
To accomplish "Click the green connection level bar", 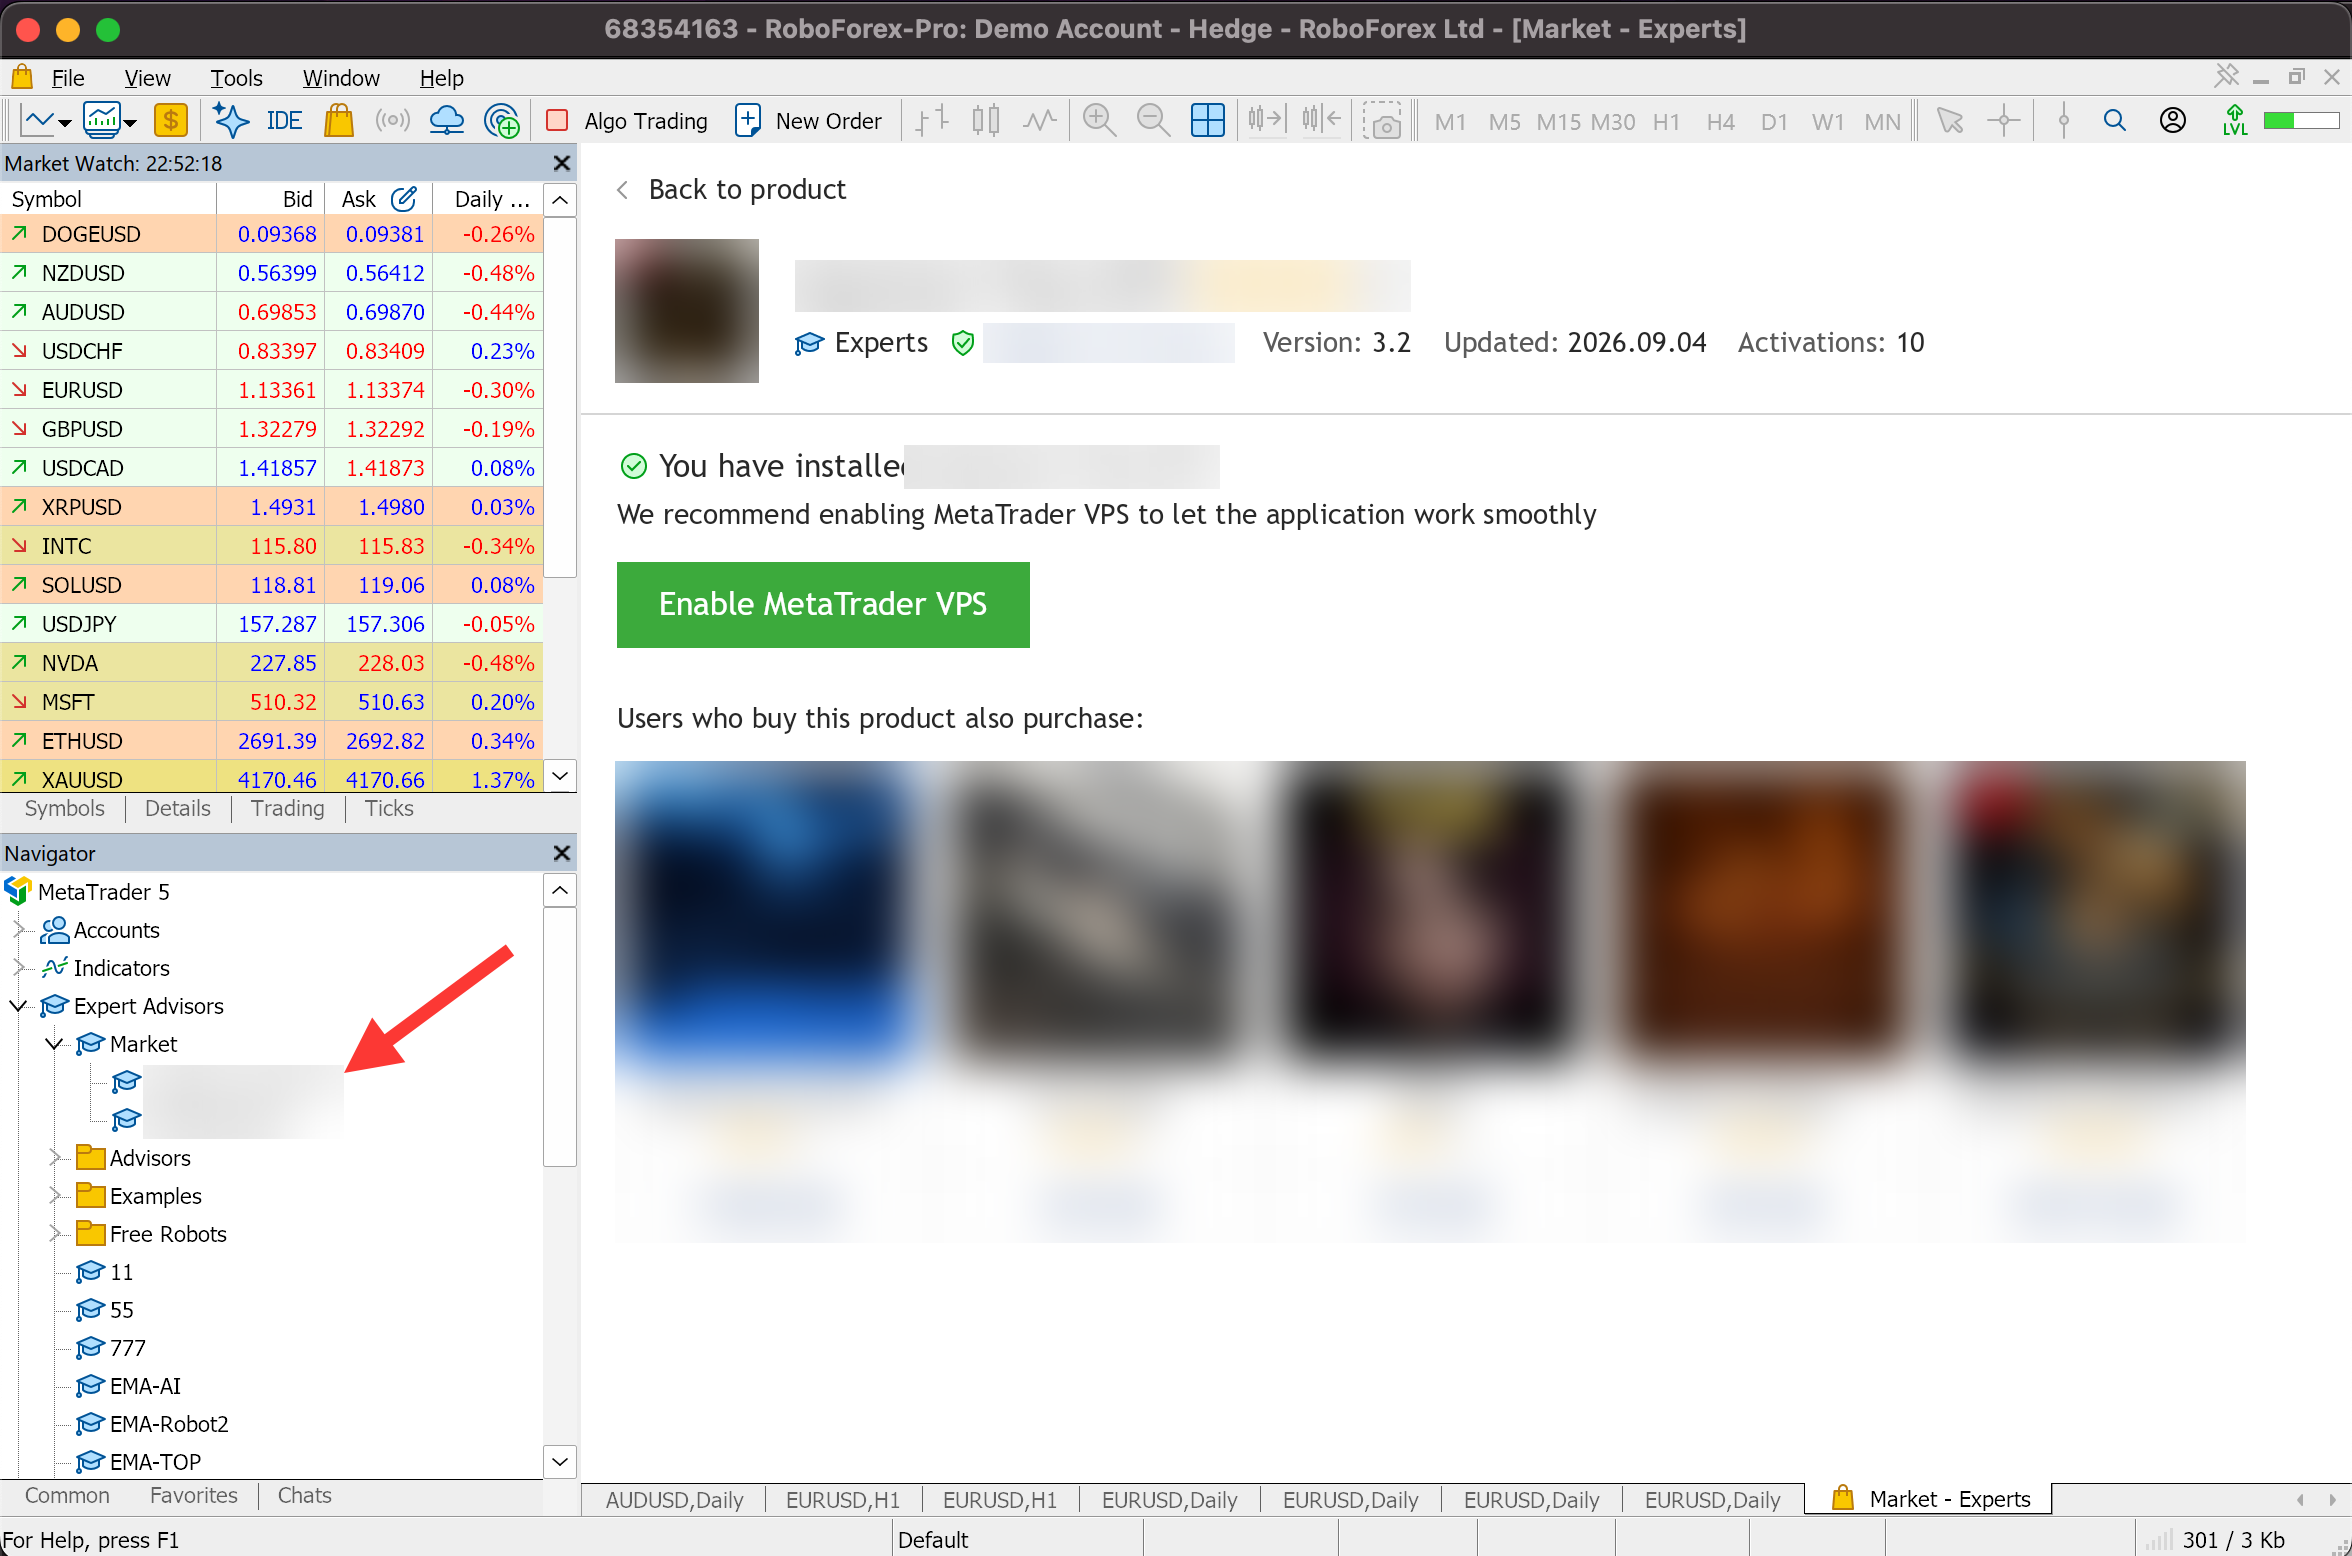I will point(2301,121).
